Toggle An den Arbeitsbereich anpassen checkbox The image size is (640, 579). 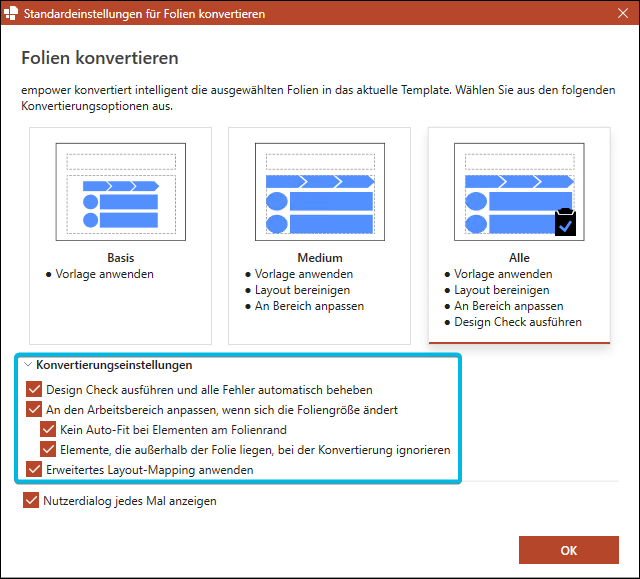tap(34, 409)
